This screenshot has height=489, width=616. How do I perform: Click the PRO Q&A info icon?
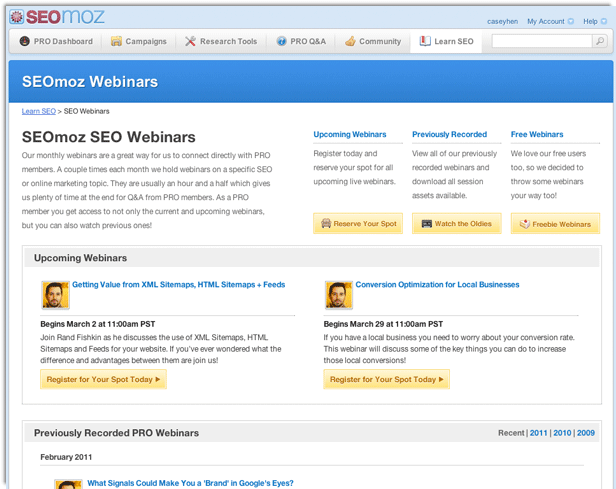click(x=281, y=41)
